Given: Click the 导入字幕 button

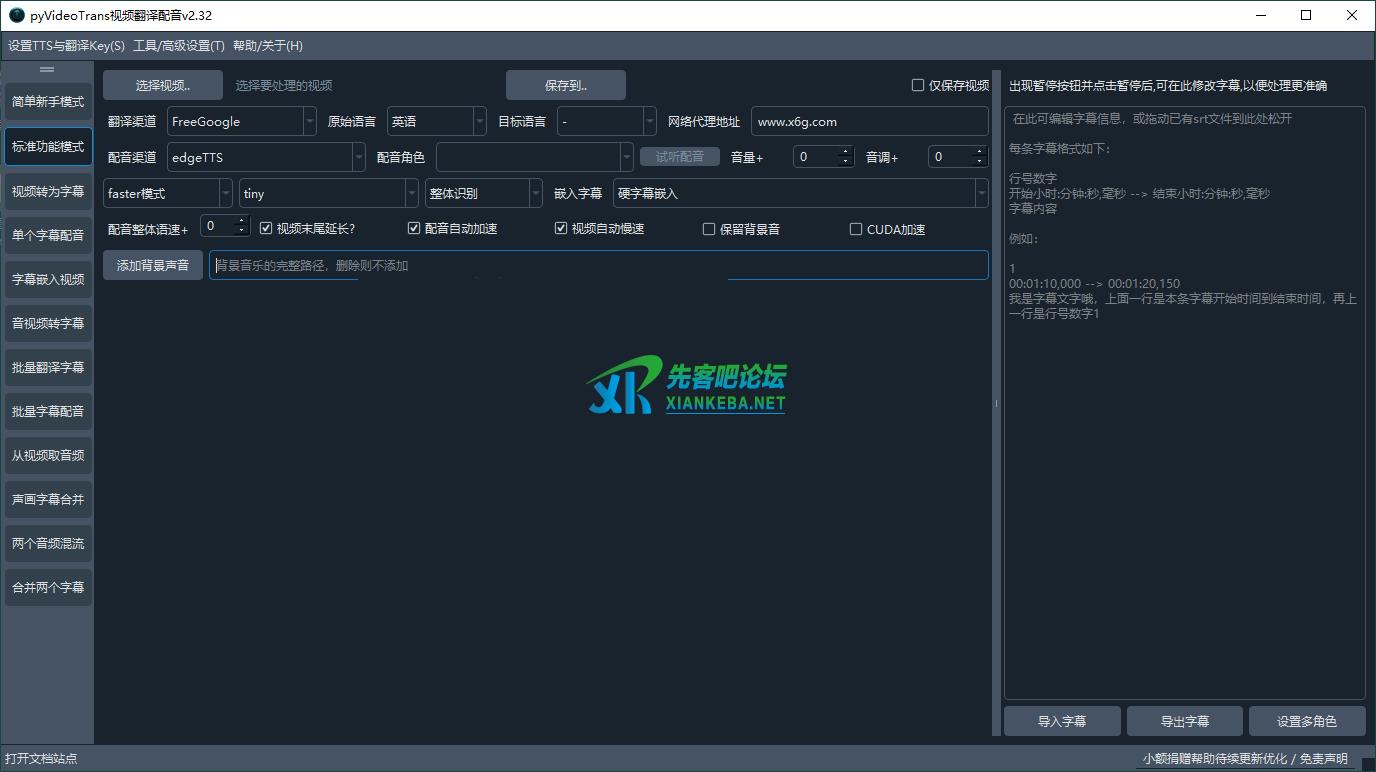Looking at the screenshot, I should coord(1062,721).
